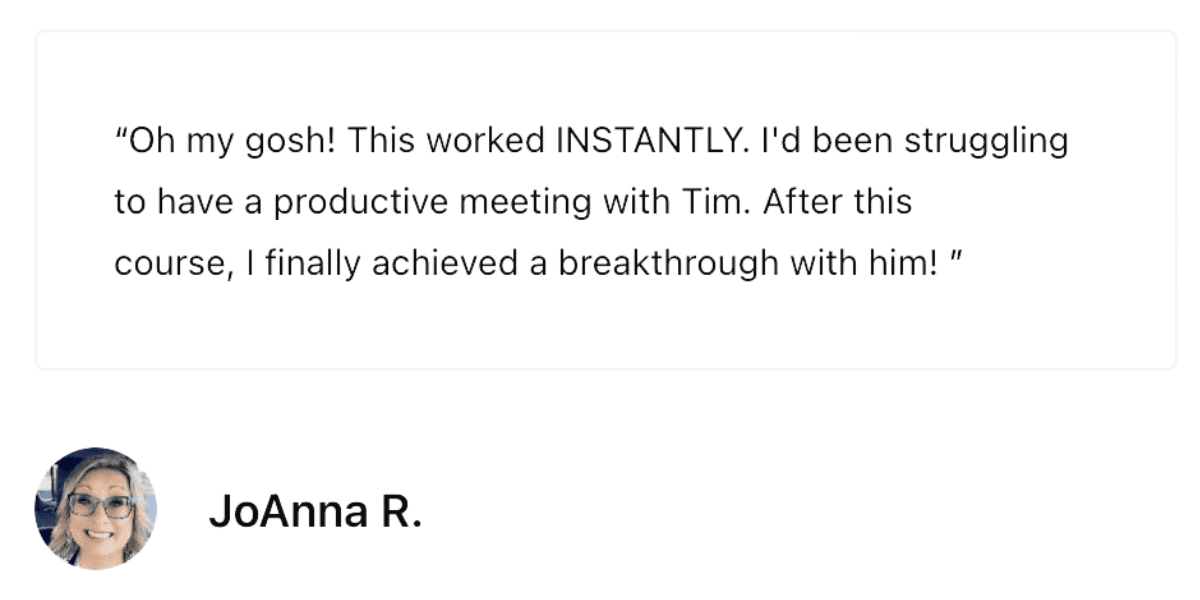The image size is (1200, 600).
Task: Click the word "This" after "gosh!"
Action: (x=383, y=142)
